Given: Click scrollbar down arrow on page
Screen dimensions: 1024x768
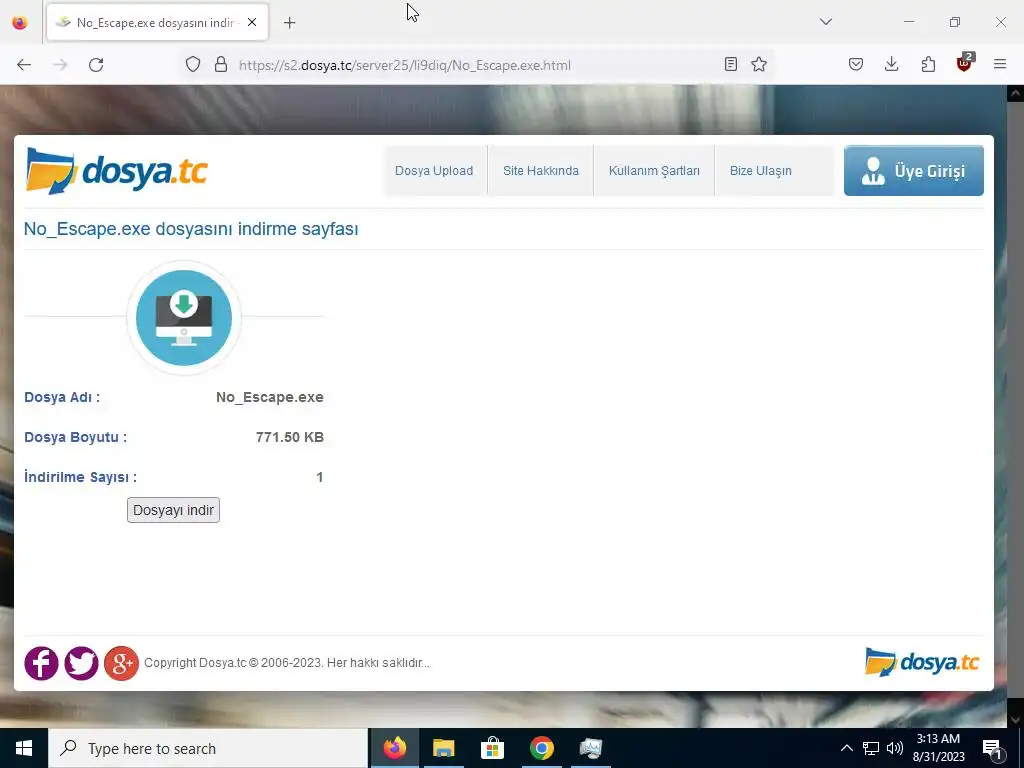Looking at the screenshot, I should coord(1015,720).
